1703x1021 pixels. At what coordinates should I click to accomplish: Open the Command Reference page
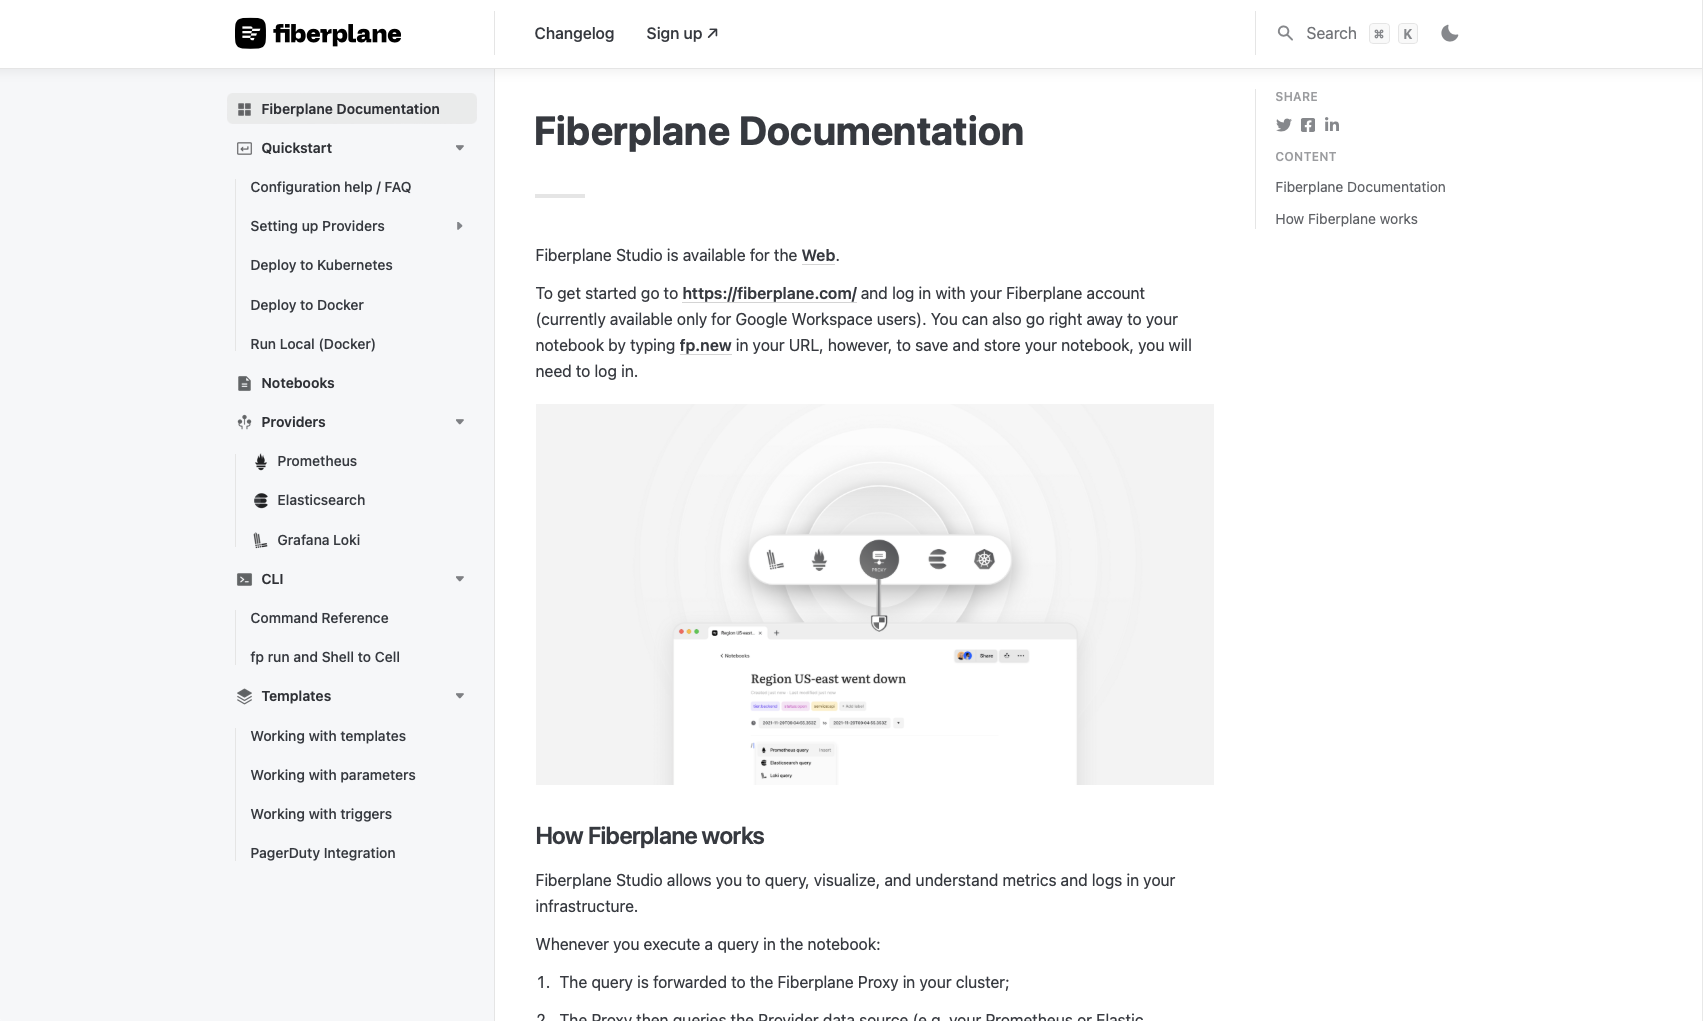point(319,618)
